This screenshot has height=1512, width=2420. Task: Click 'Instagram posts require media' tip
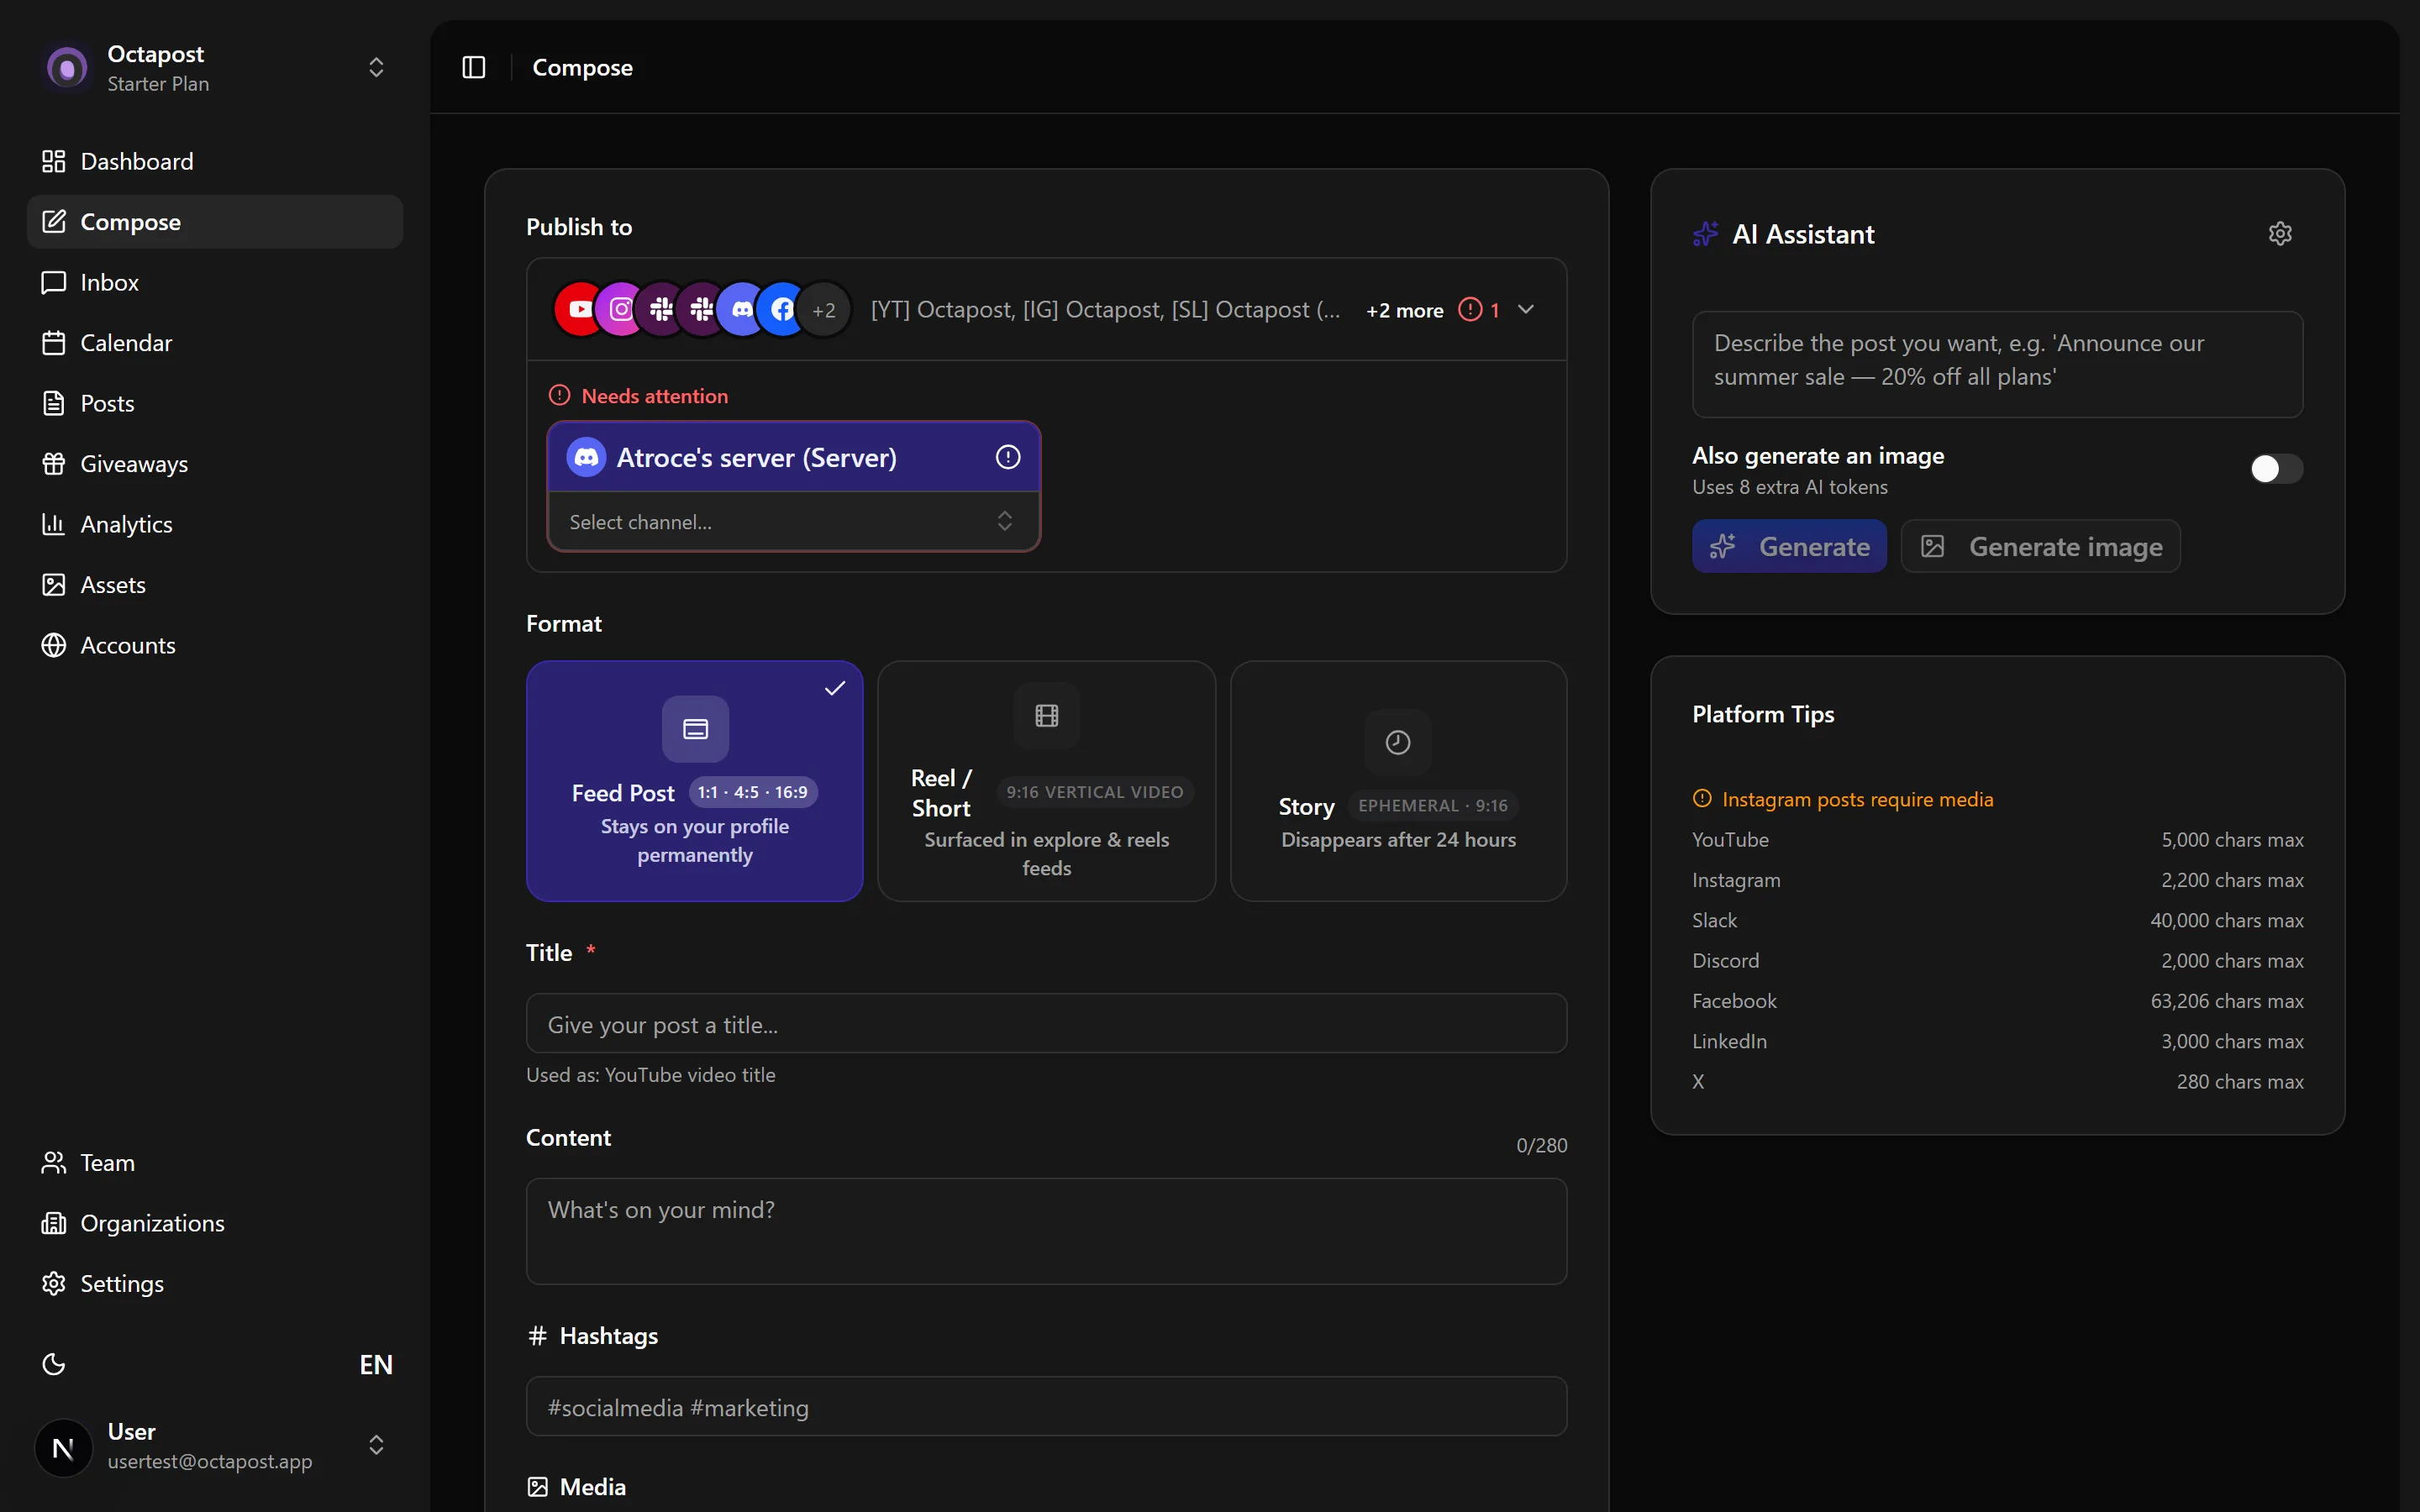pos(1857,799)
